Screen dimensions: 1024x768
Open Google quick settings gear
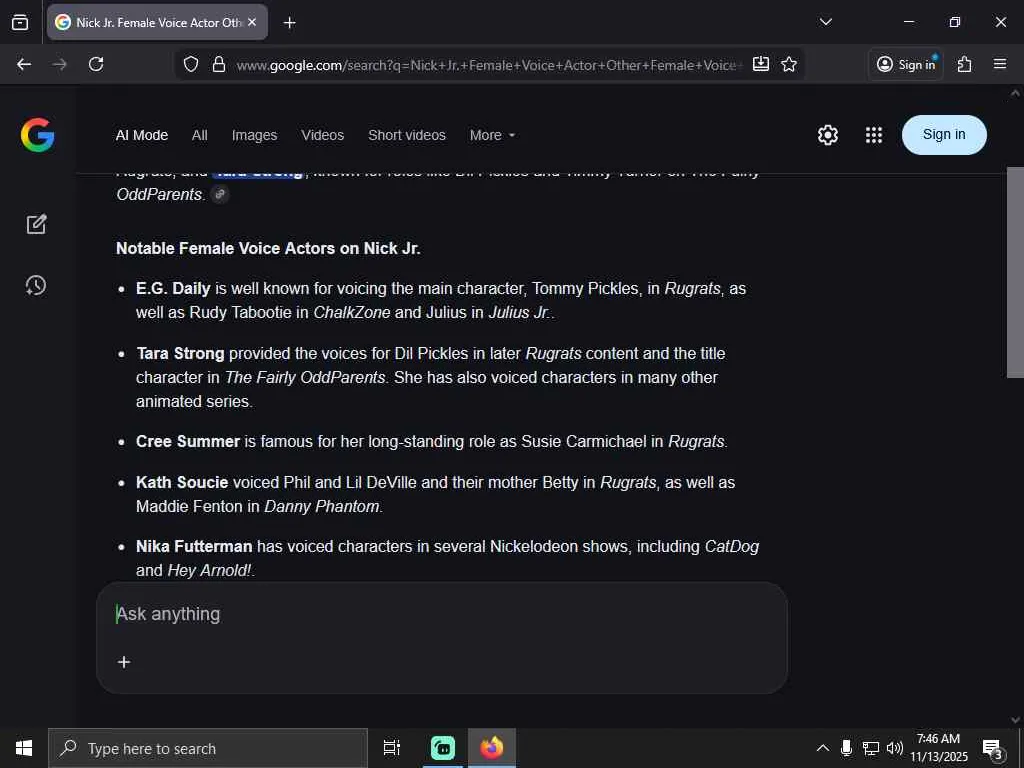pyautogui.click(x=827, y=135)
